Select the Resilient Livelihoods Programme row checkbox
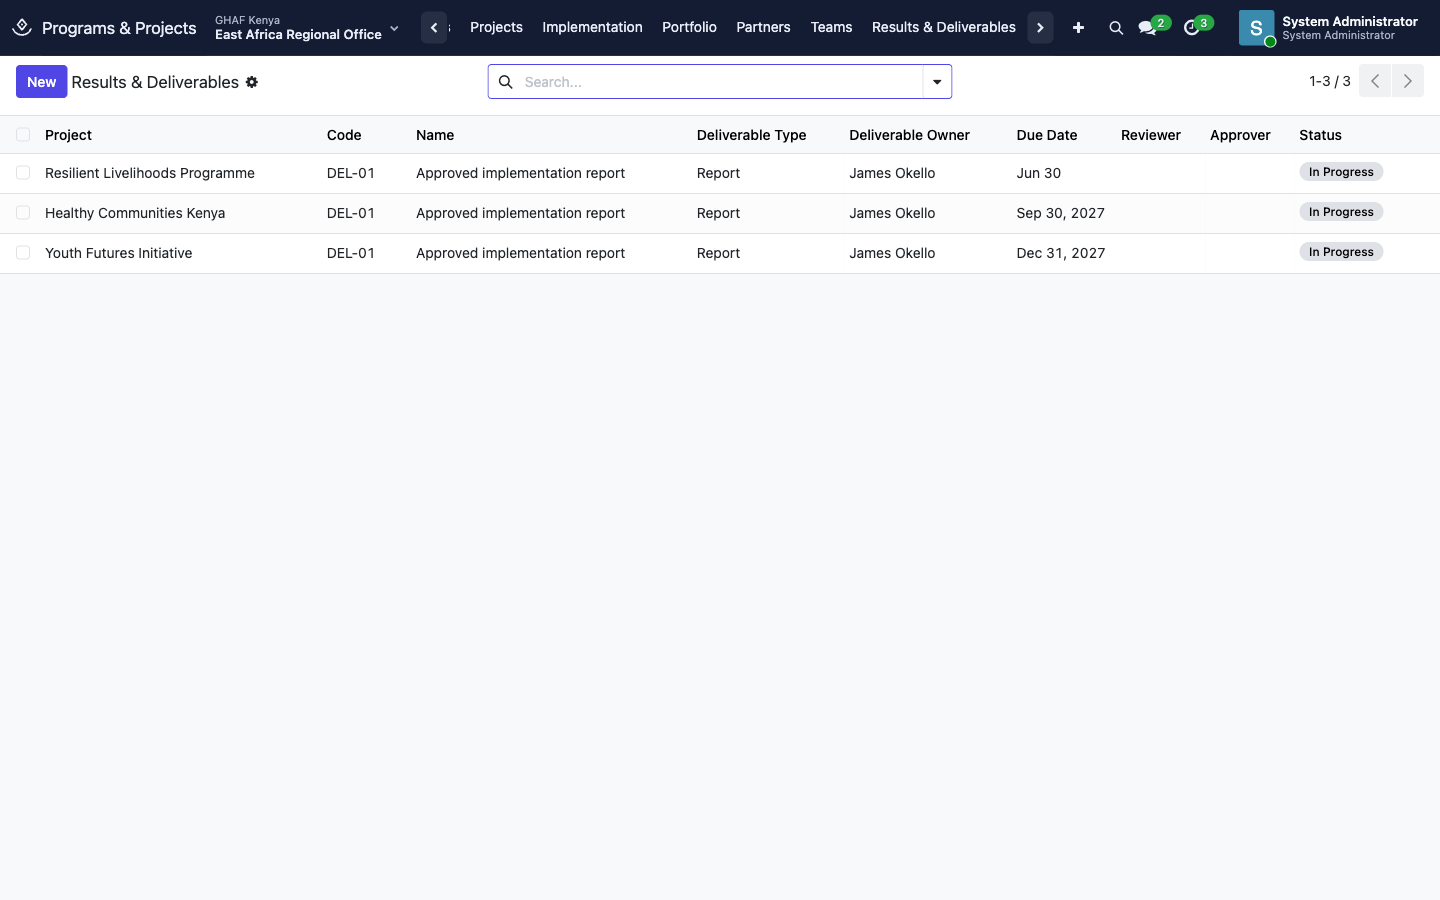Image resolution: width=1440 pixels, height=900 pixels. (x=23, y=173)
